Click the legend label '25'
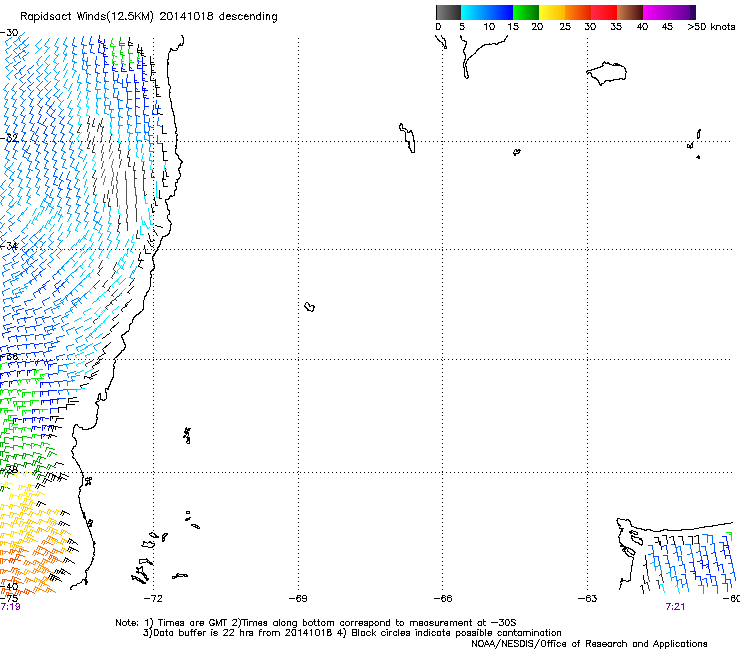 point(565,27)
